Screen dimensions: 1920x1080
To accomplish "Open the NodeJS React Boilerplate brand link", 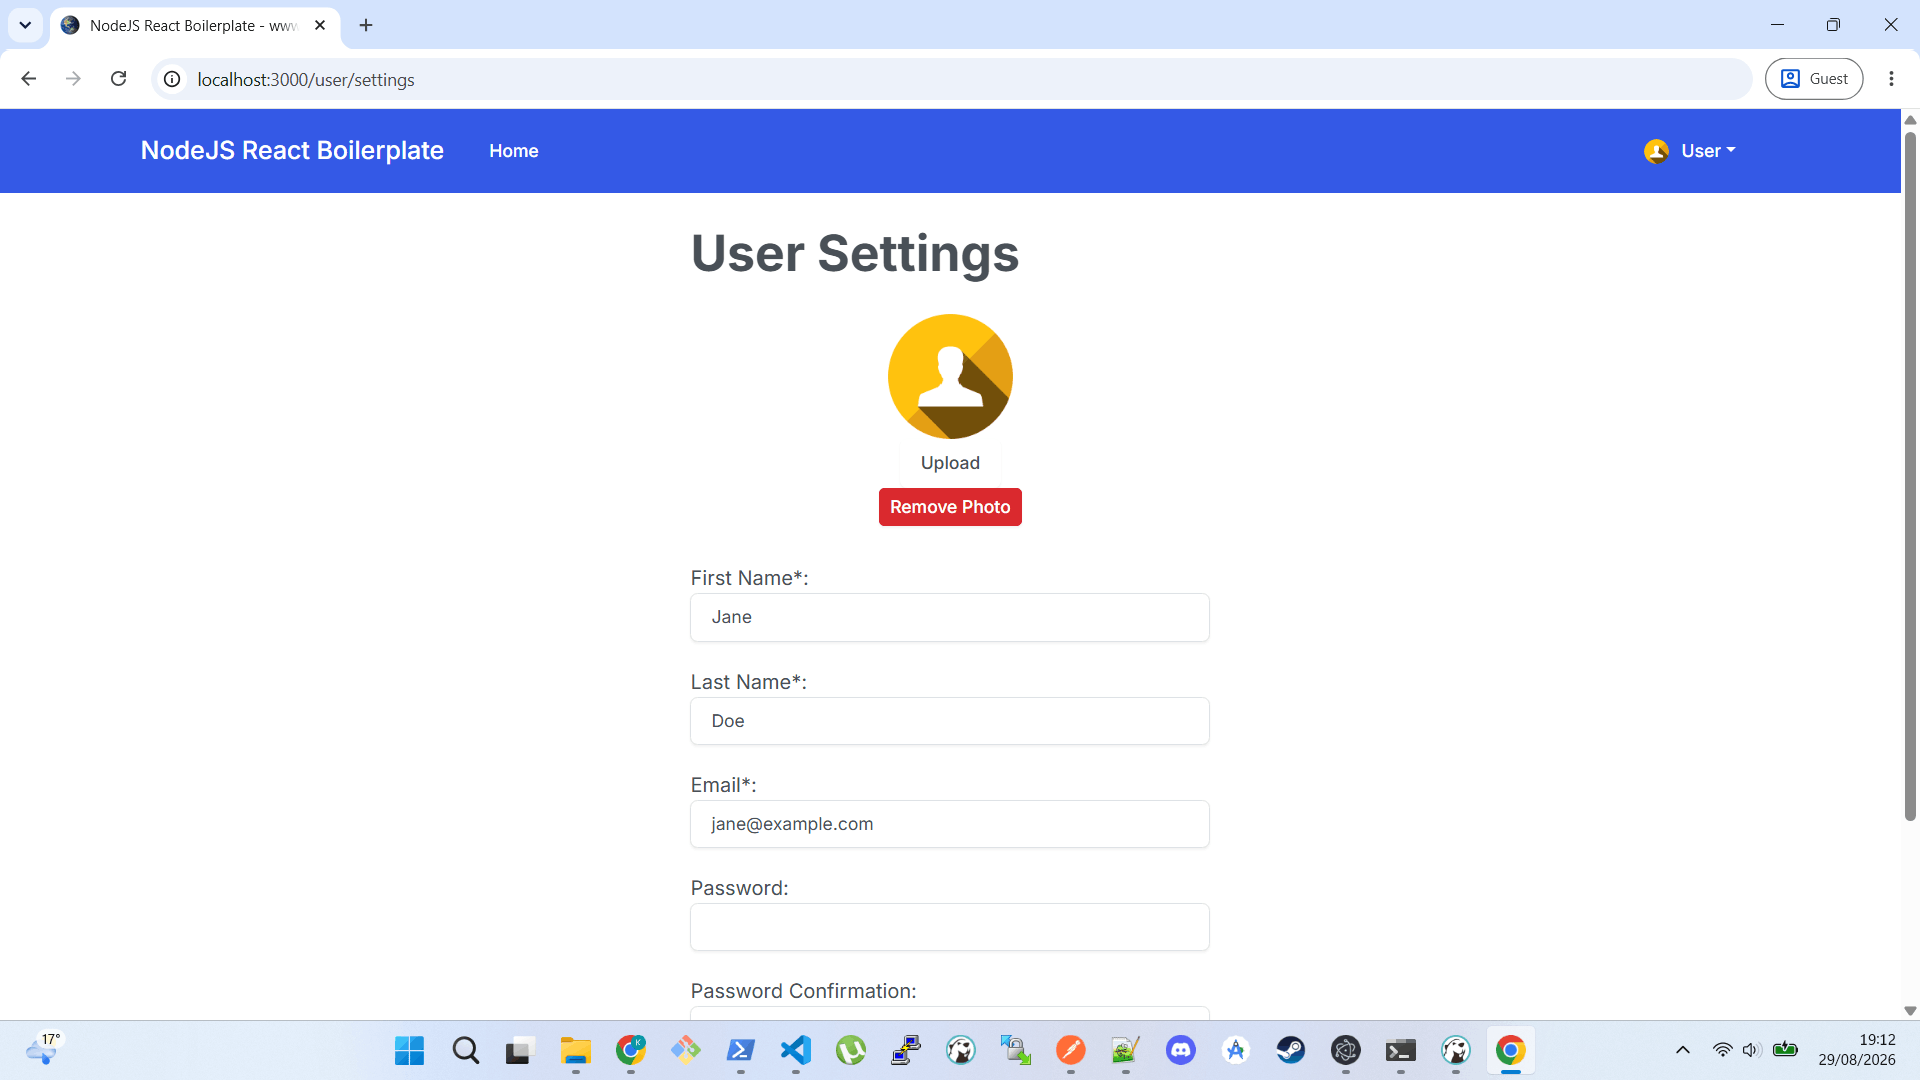I will [x=292, y=150].
